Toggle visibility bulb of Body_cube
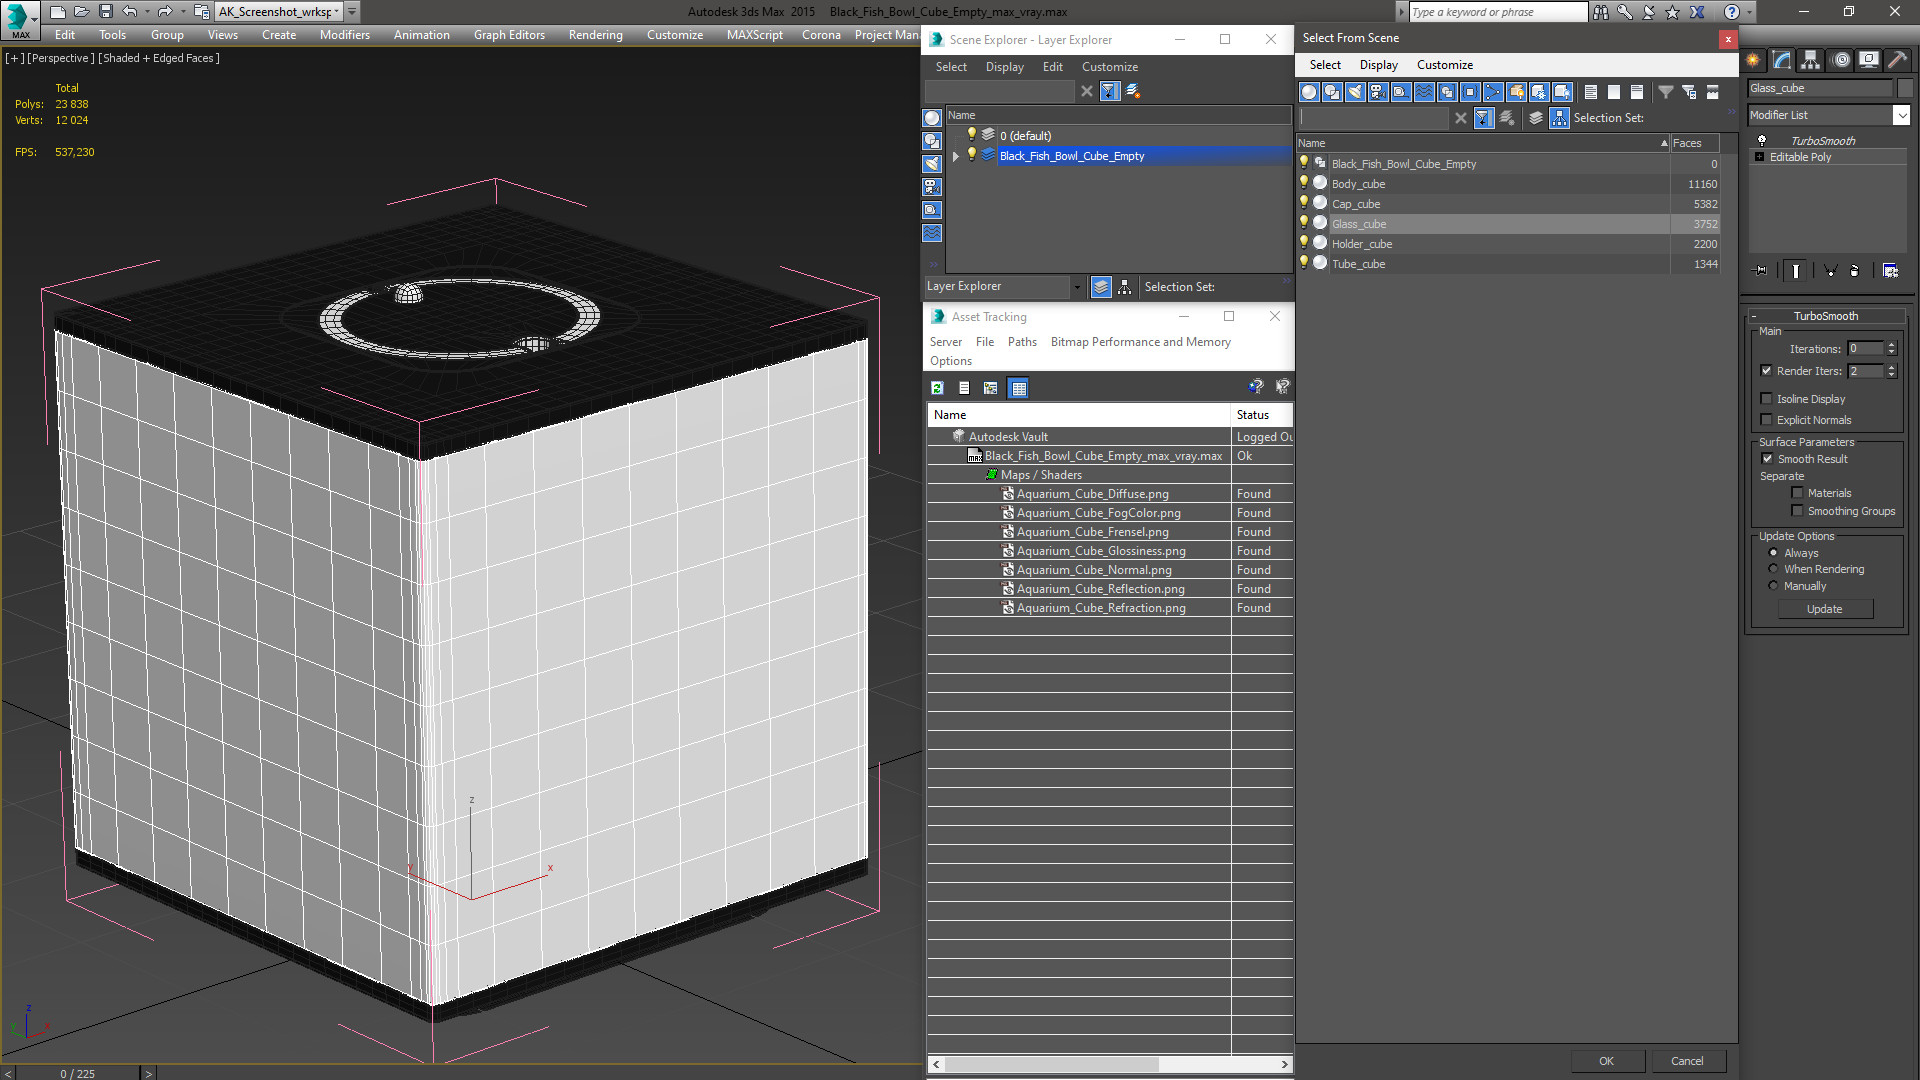This screenshot has width=1920, height=1080. pyautogui.click(x=1304, y=183)
